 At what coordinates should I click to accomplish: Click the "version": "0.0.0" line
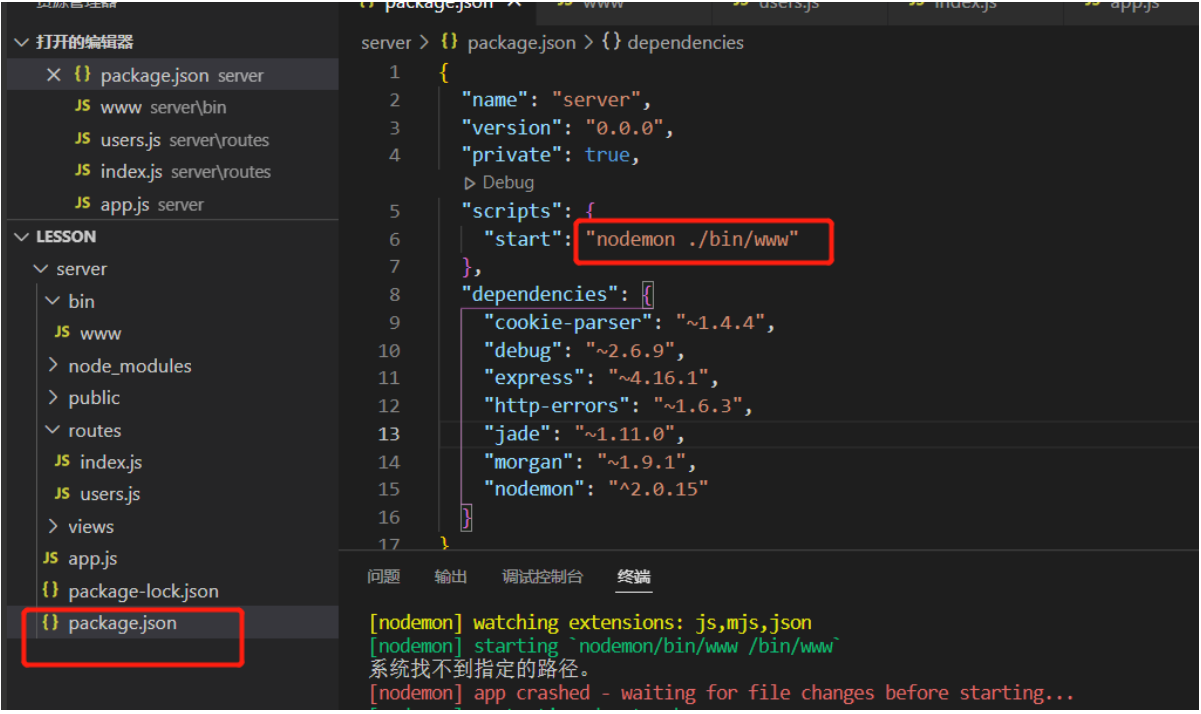click(x=567, y=128)
